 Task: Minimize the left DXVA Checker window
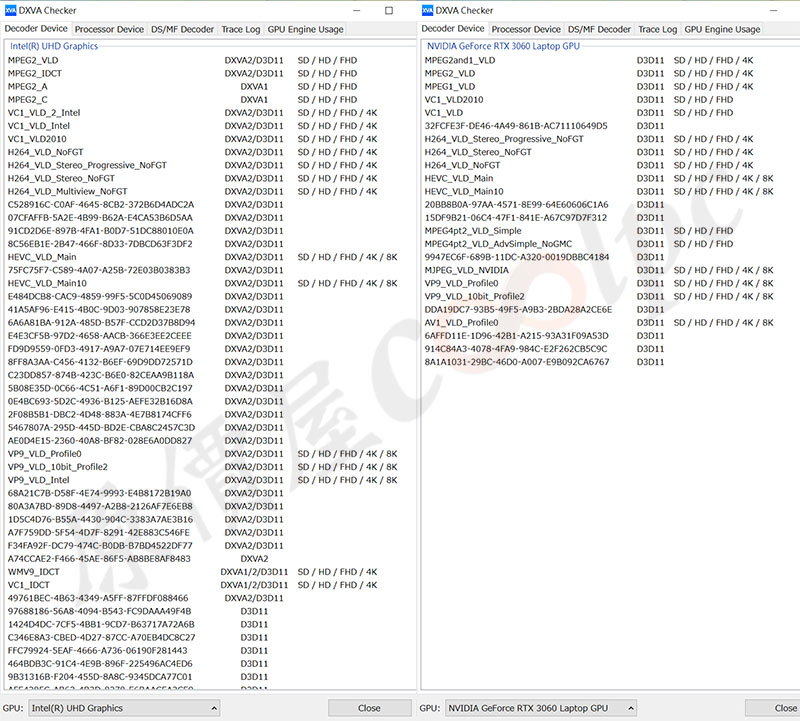click(357, 10)
